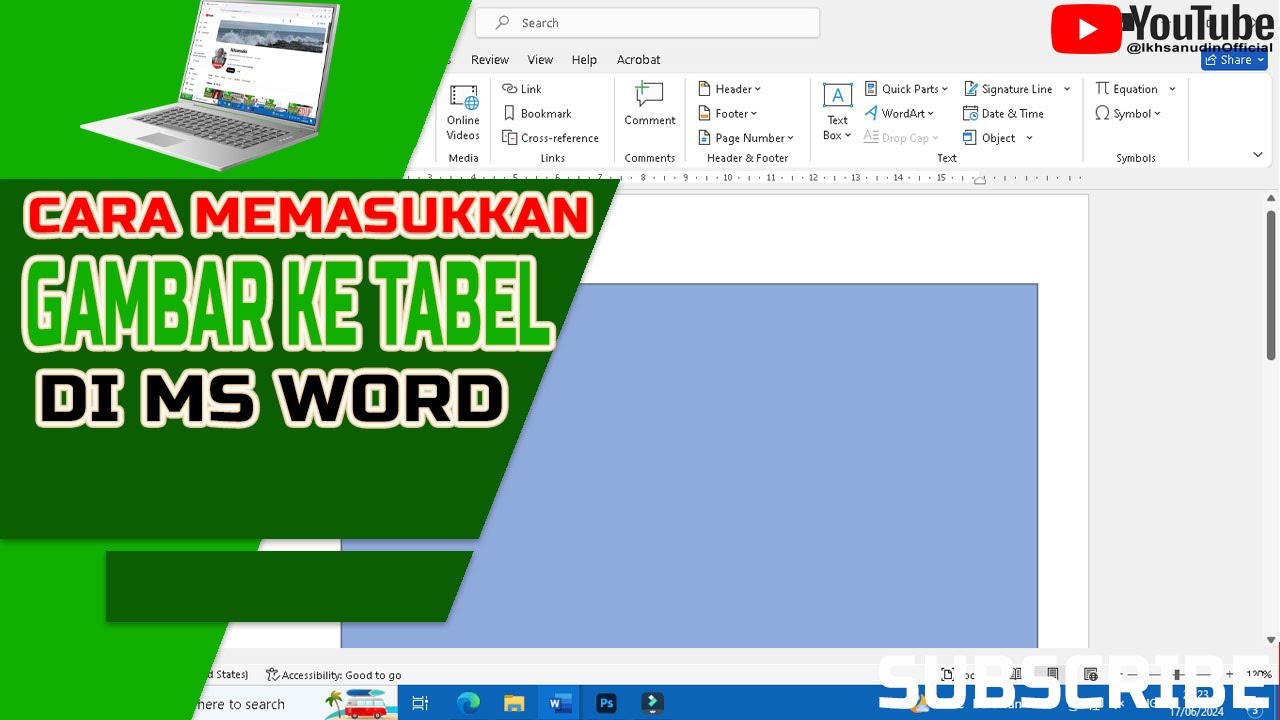Insert an Equation
Image resolution: width=1280 pixels, height=720 pixels.
tap(1127, 89)
